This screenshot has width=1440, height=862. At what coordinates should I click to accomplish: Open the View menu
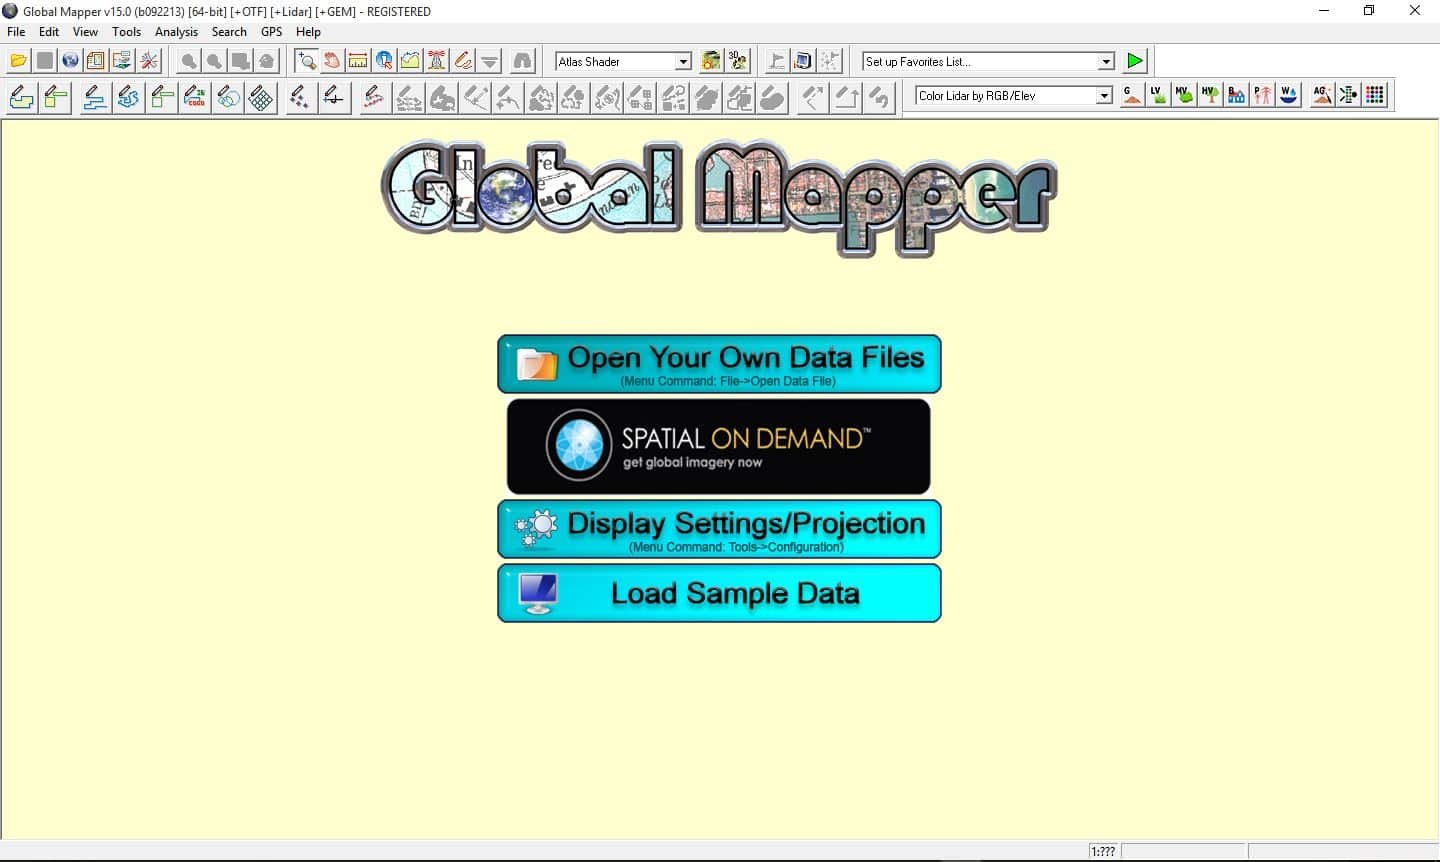tap(85, 32)
